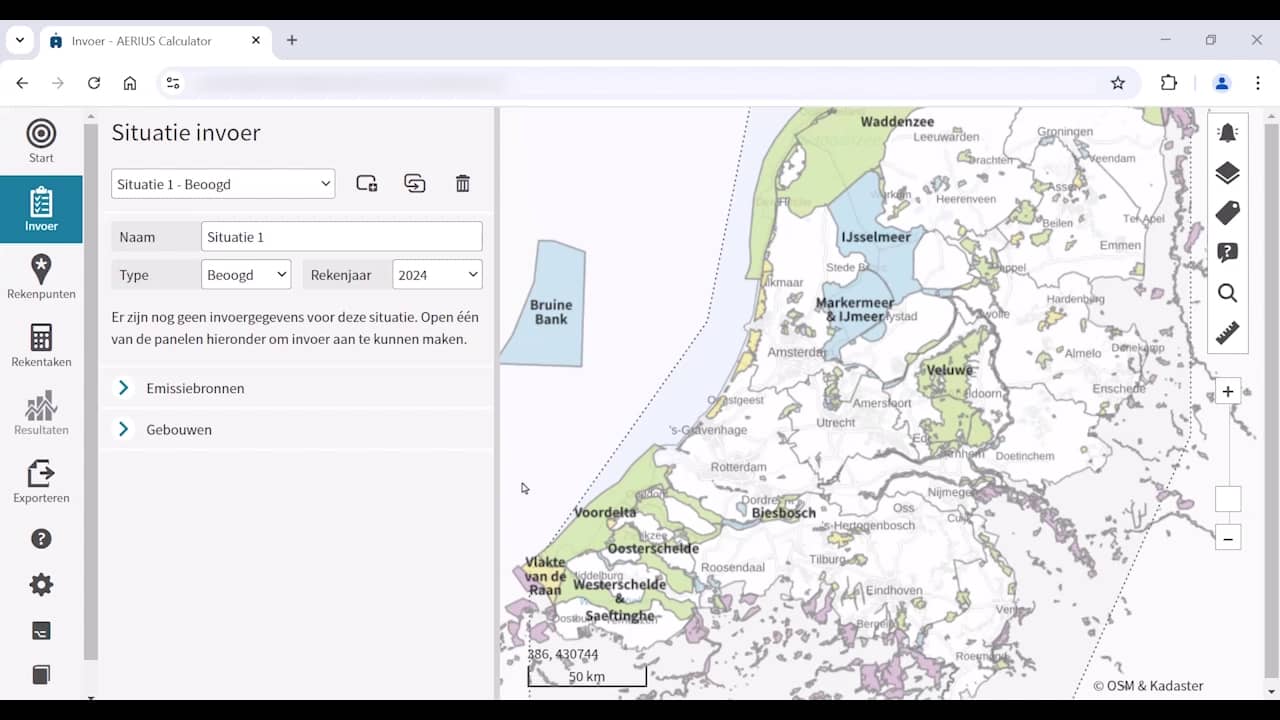Open the Exporteren section

(41, 481)
